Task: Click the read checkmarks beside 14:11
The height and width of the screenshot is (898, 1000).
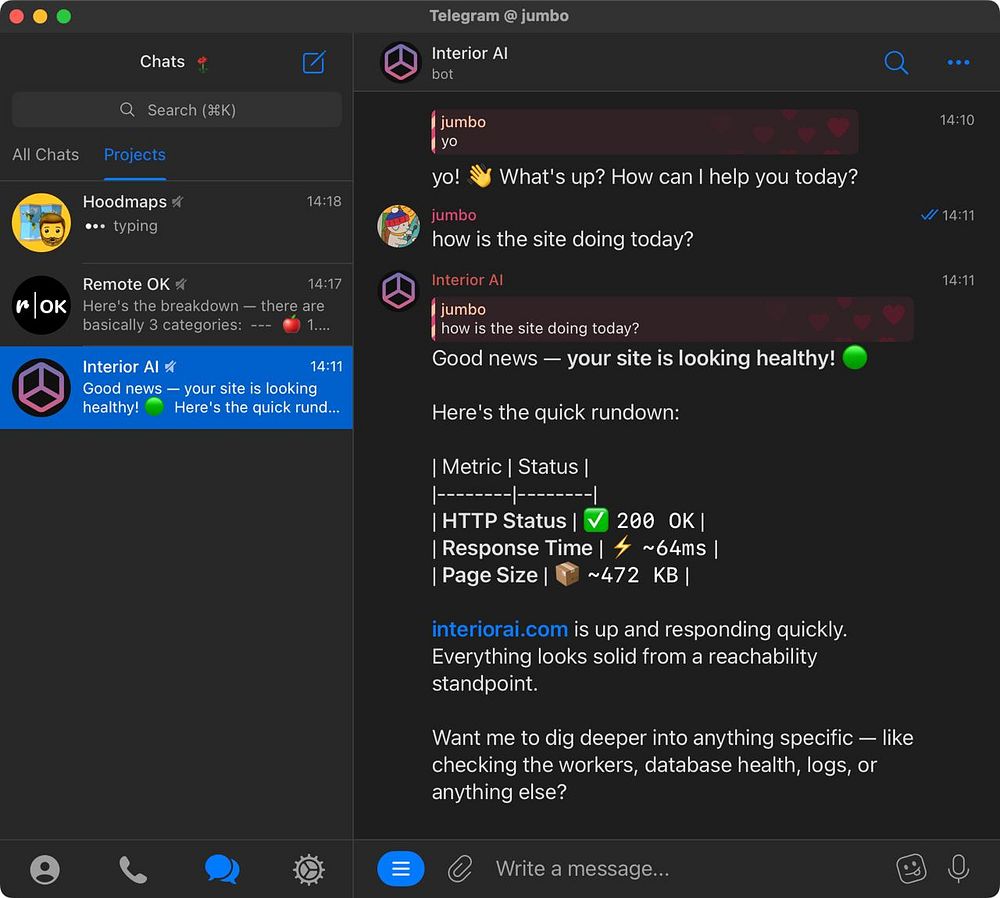Action: (929, 215)
